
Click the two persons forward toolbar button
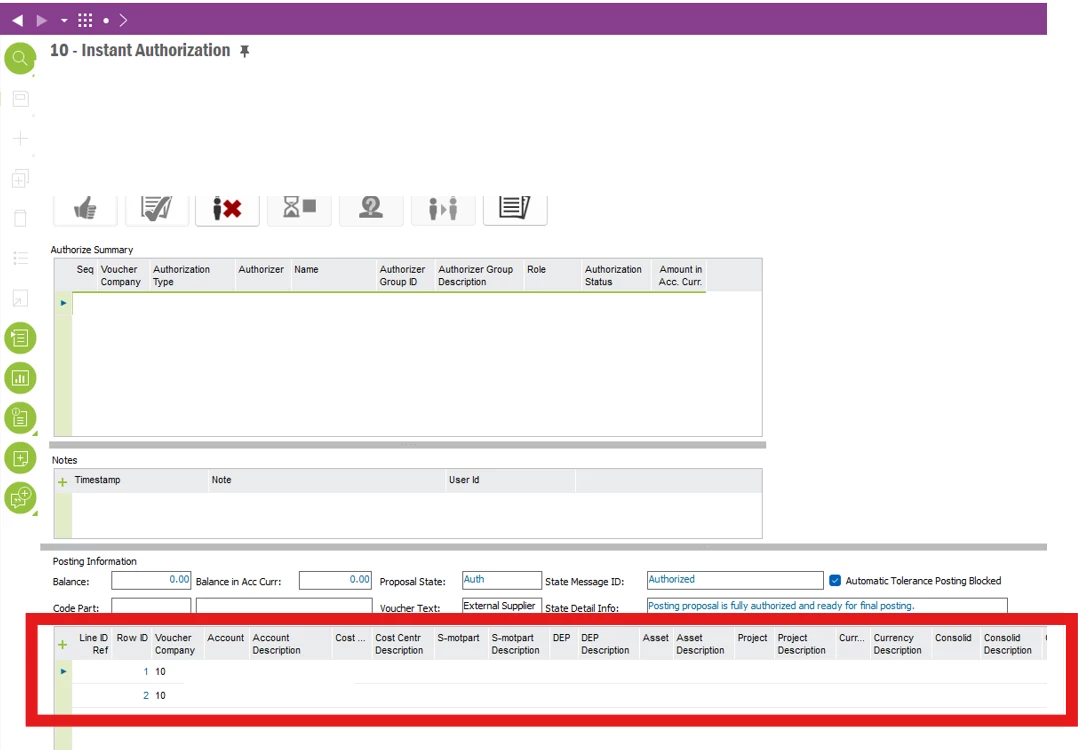pos(443,208)
